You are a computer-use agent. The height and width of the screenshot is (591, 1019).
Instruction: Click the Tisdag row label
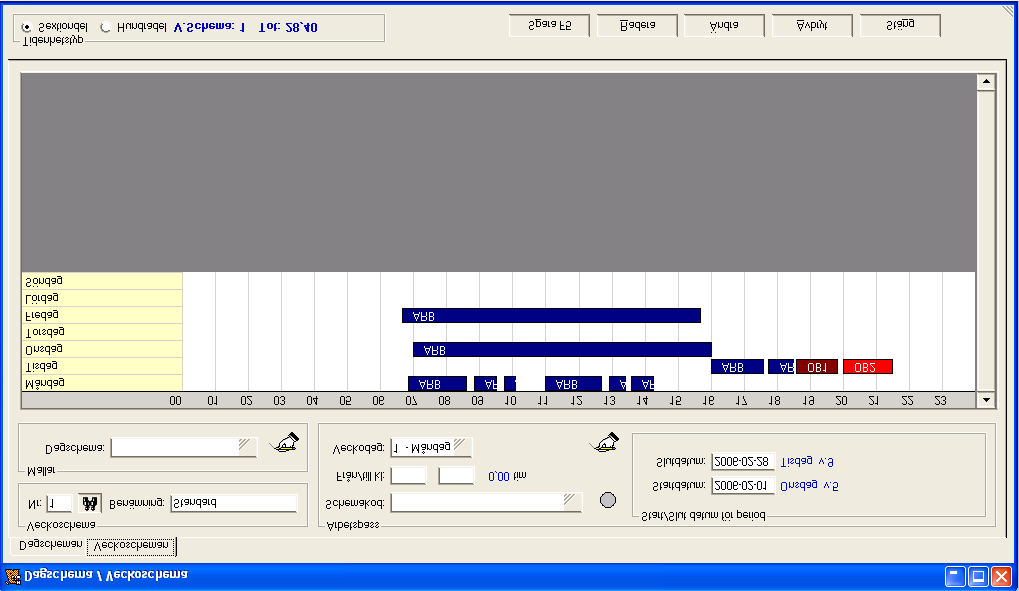pyautogui.click(x=102, y=366)
